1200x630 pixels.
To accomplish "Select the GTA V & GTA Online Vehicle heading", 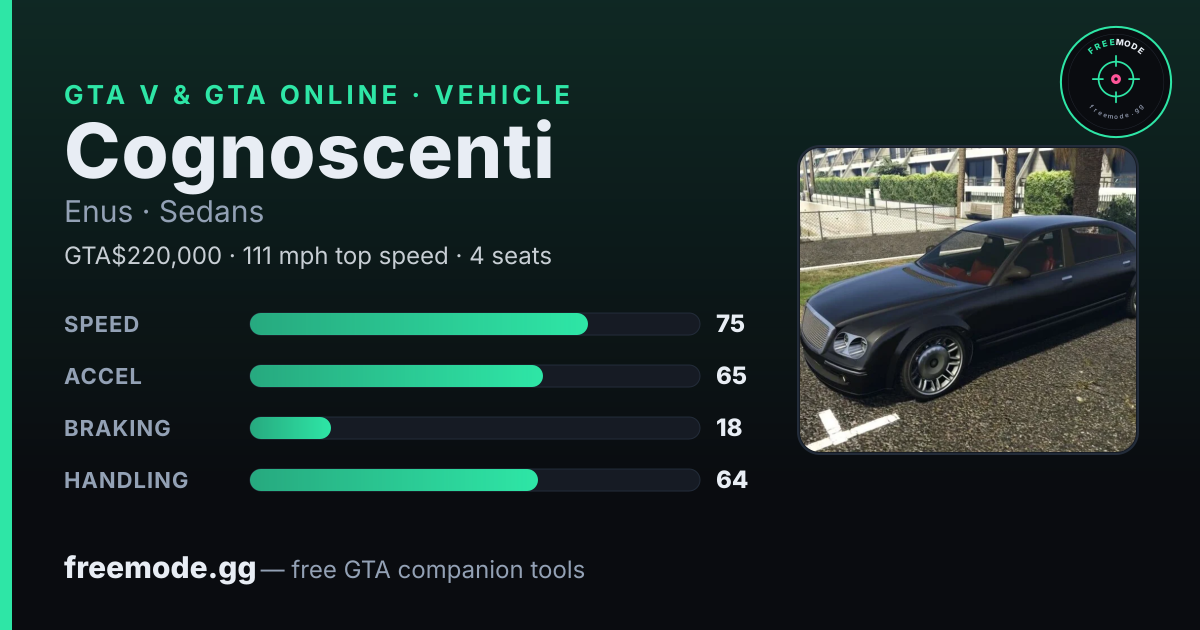I will pos(318,95).
